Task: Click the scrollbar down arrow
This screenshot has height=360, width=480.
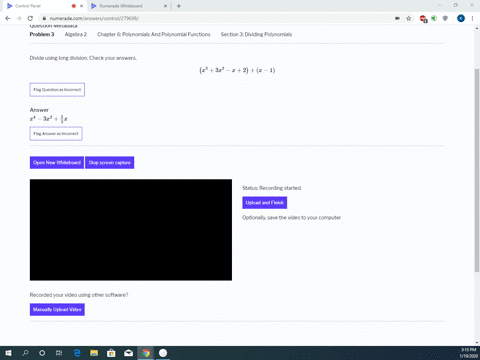Action: (x=477, y=342)
